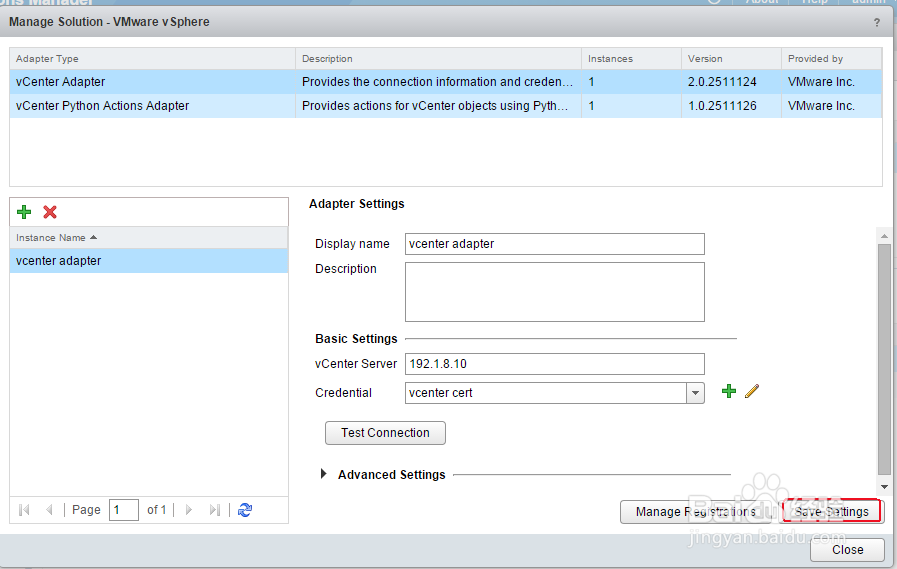The height and width of the screenshot is (569, 897).
Task: Click the Provided by column header
Action: pos(831,59)
